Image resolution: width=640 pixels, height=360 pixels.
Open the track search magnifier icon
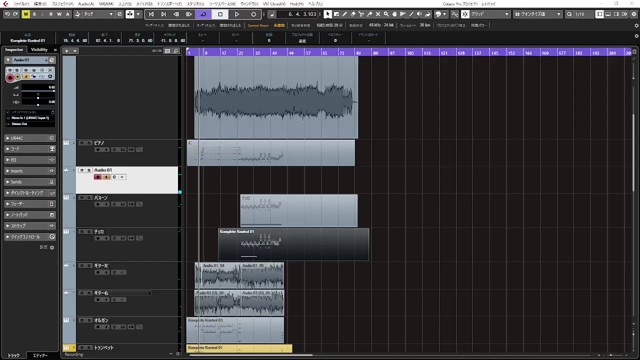click(x=176, y=51)
